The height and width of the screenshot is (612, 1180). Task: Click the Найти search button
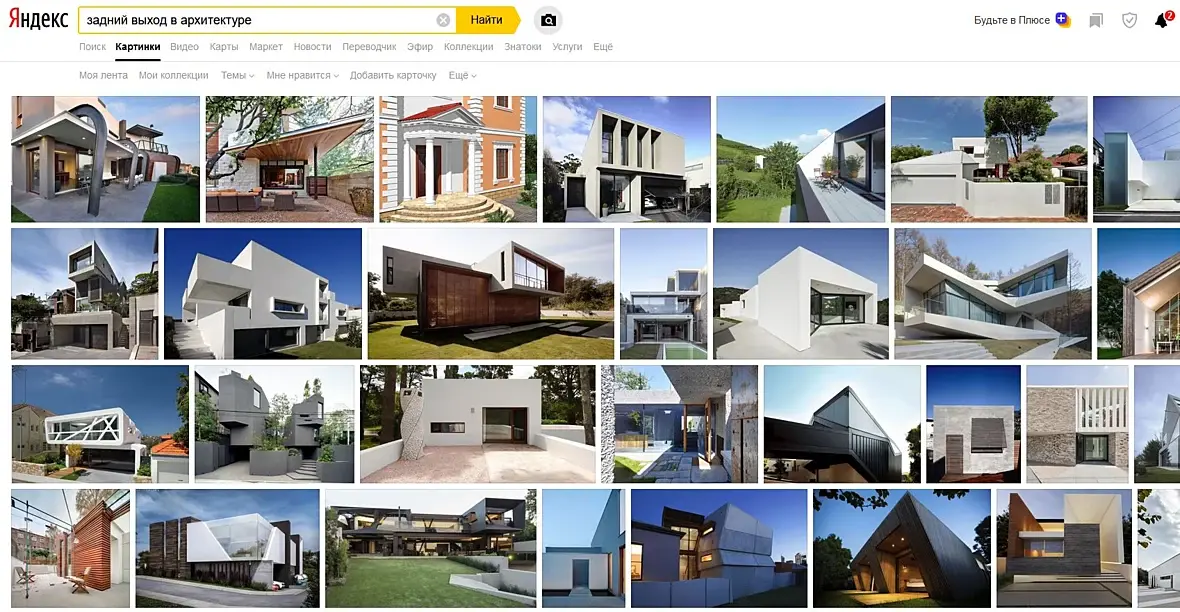(x=487, y=20)
